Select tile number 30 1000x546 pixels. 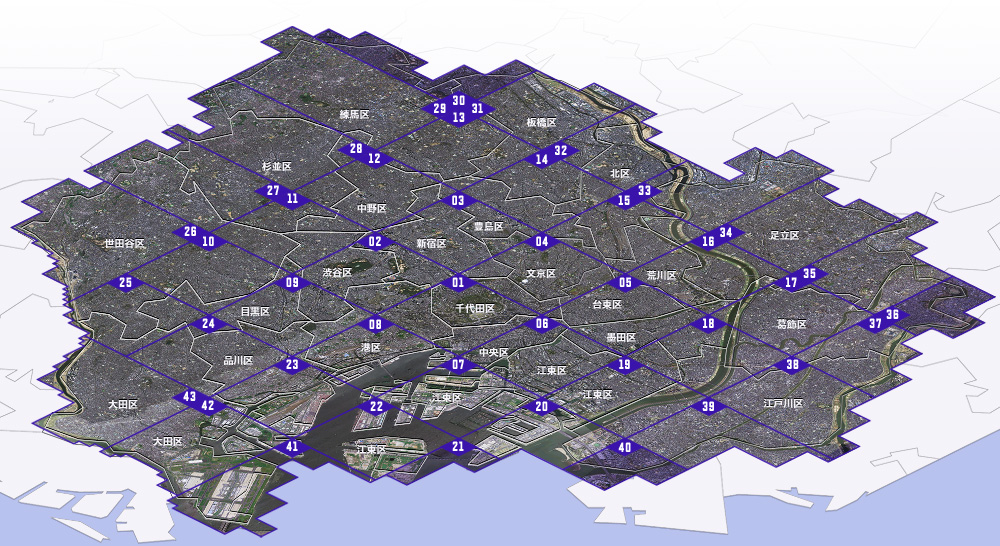[459, 100]
